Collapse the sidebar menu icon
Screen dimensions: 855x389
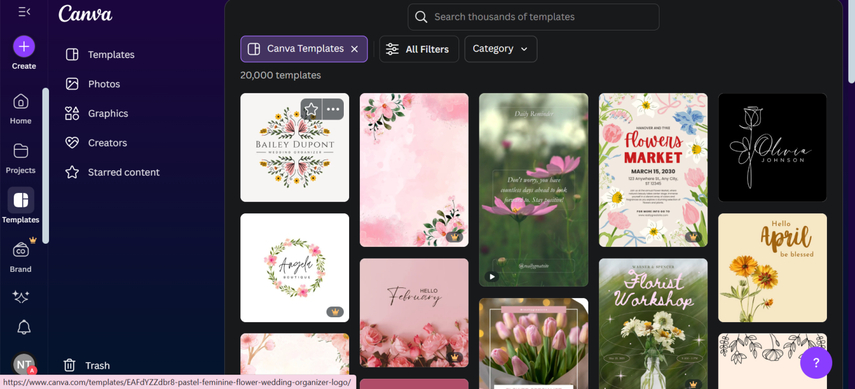24,12
